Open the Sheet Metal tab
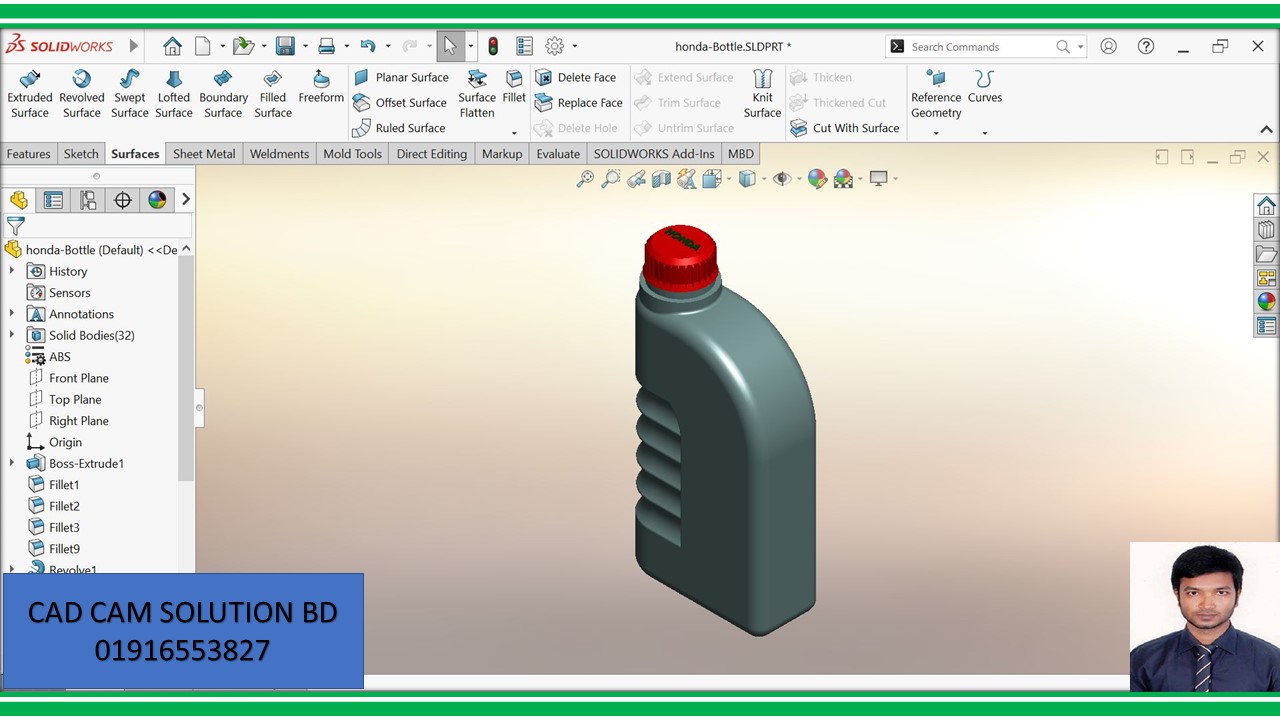The width and height of the screenshot is (1280, 720). (x=204, y=154)
